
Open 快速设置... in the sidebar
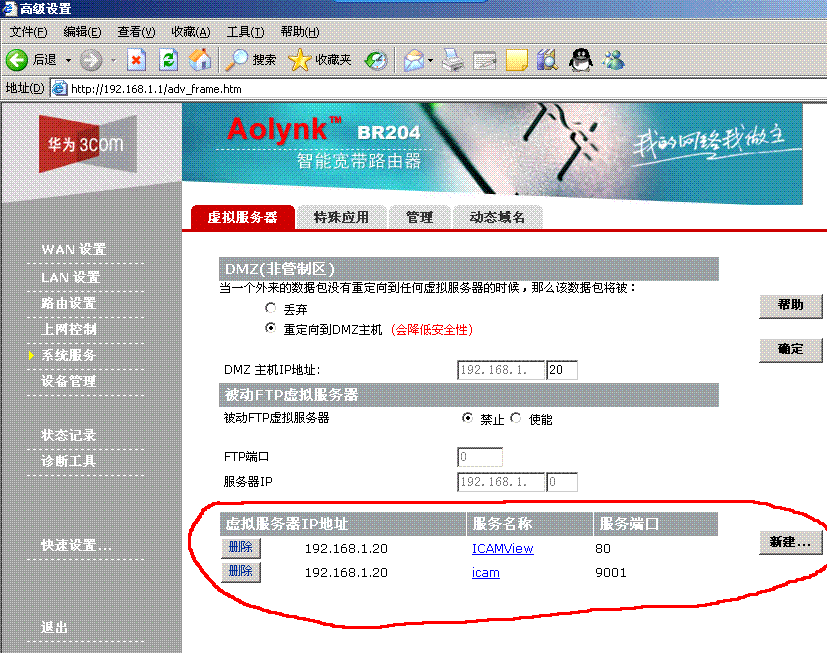point(76,545)
